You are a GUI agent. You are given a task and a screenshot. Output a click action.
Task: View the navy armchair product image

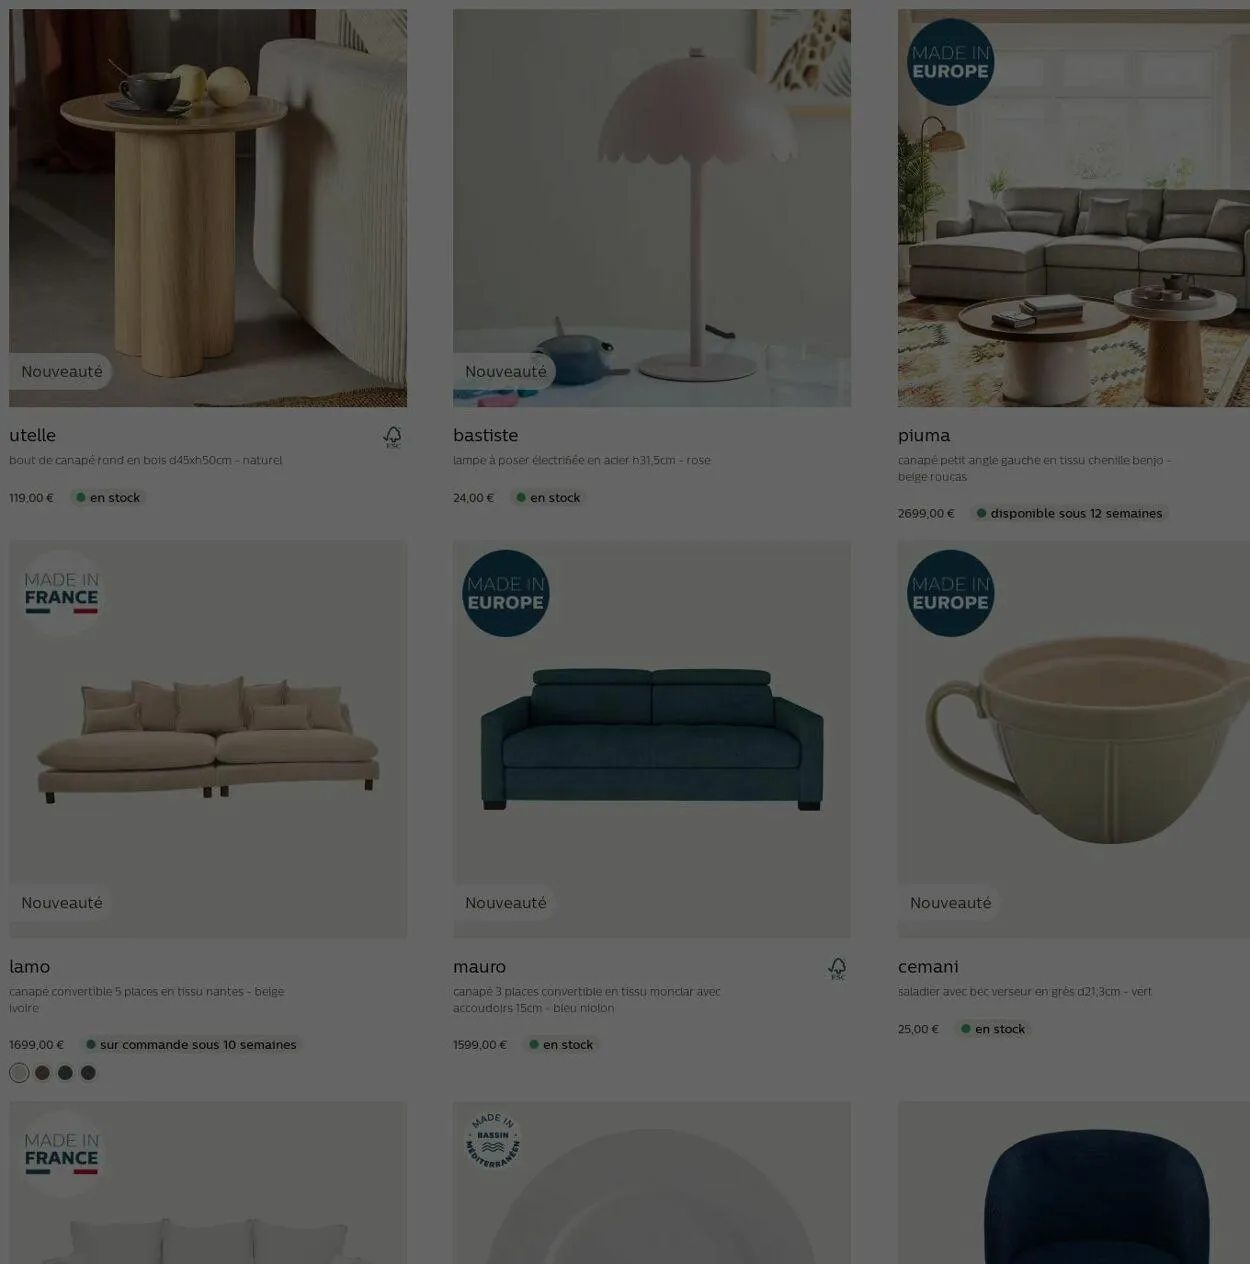1074,1183
